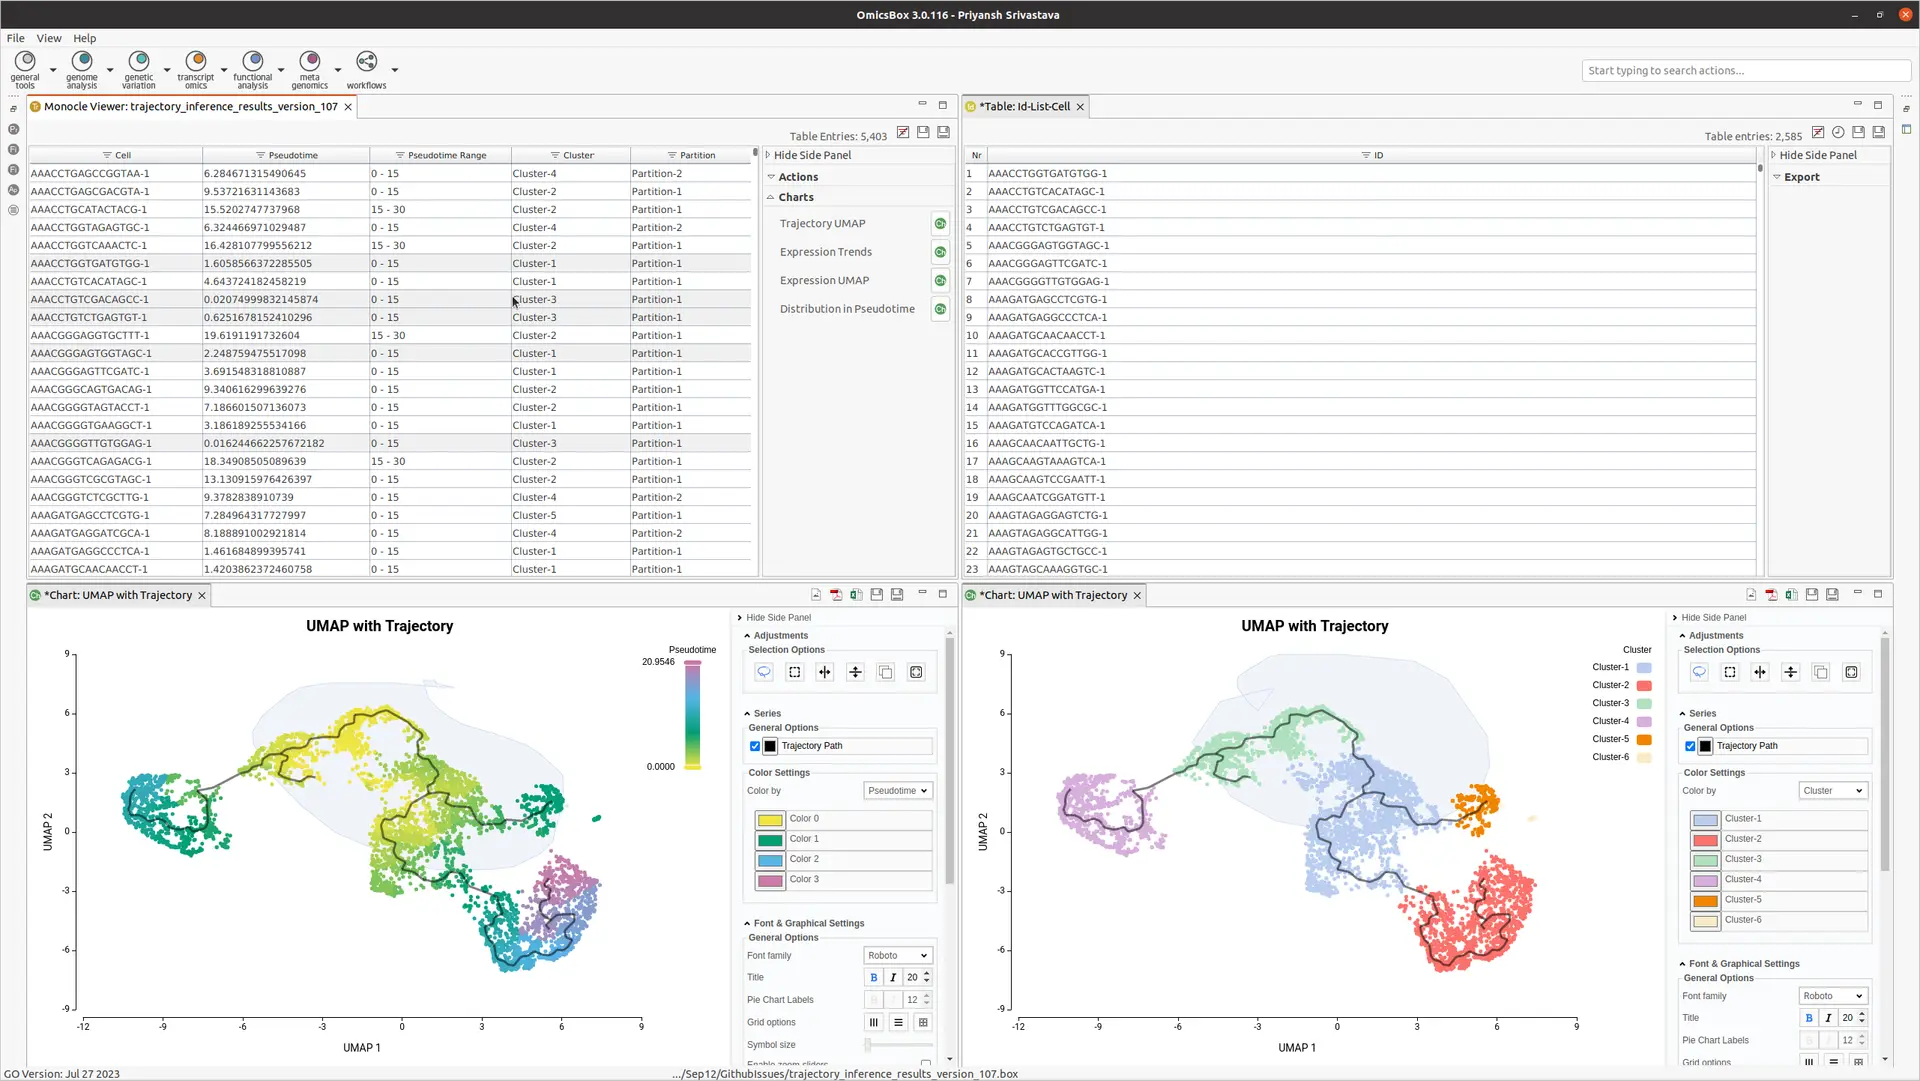The image size is (1920, 1081).
Task: Toggle bold title in left chart settings
Action: click(874, 978)
